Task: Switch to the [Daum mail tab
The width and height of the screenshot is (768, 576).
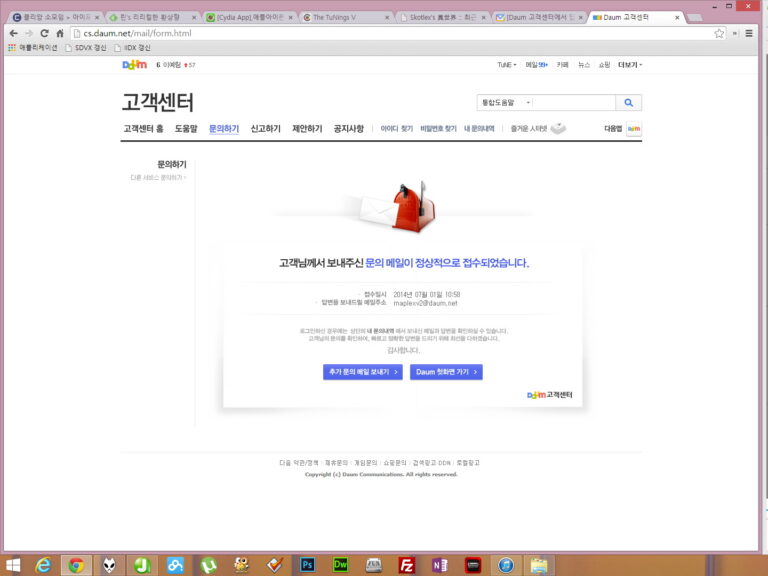Action: [539, 17]
